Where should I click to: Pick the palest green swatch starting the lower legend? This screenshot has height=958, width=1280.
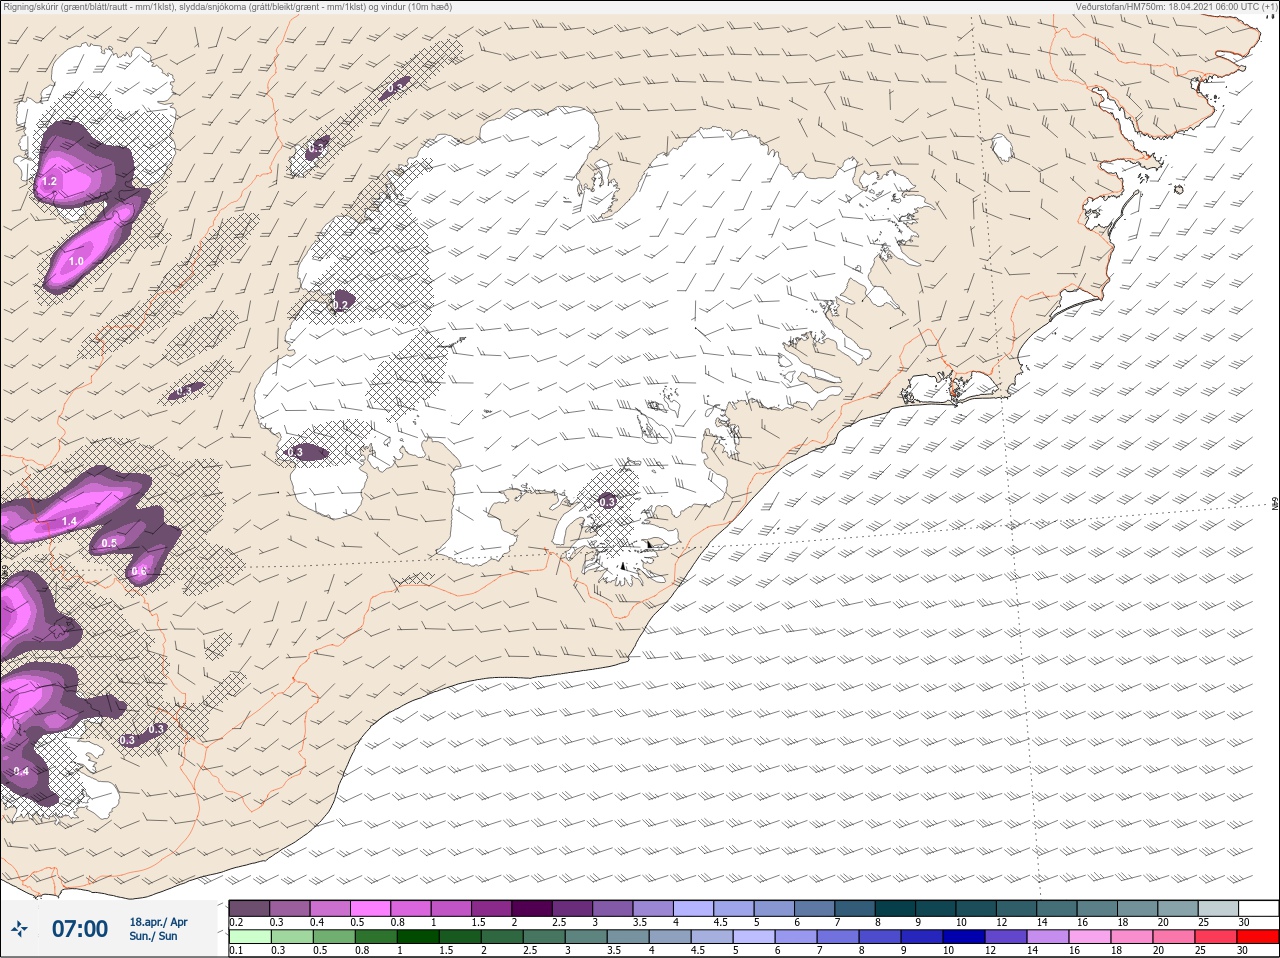(249, 937)
